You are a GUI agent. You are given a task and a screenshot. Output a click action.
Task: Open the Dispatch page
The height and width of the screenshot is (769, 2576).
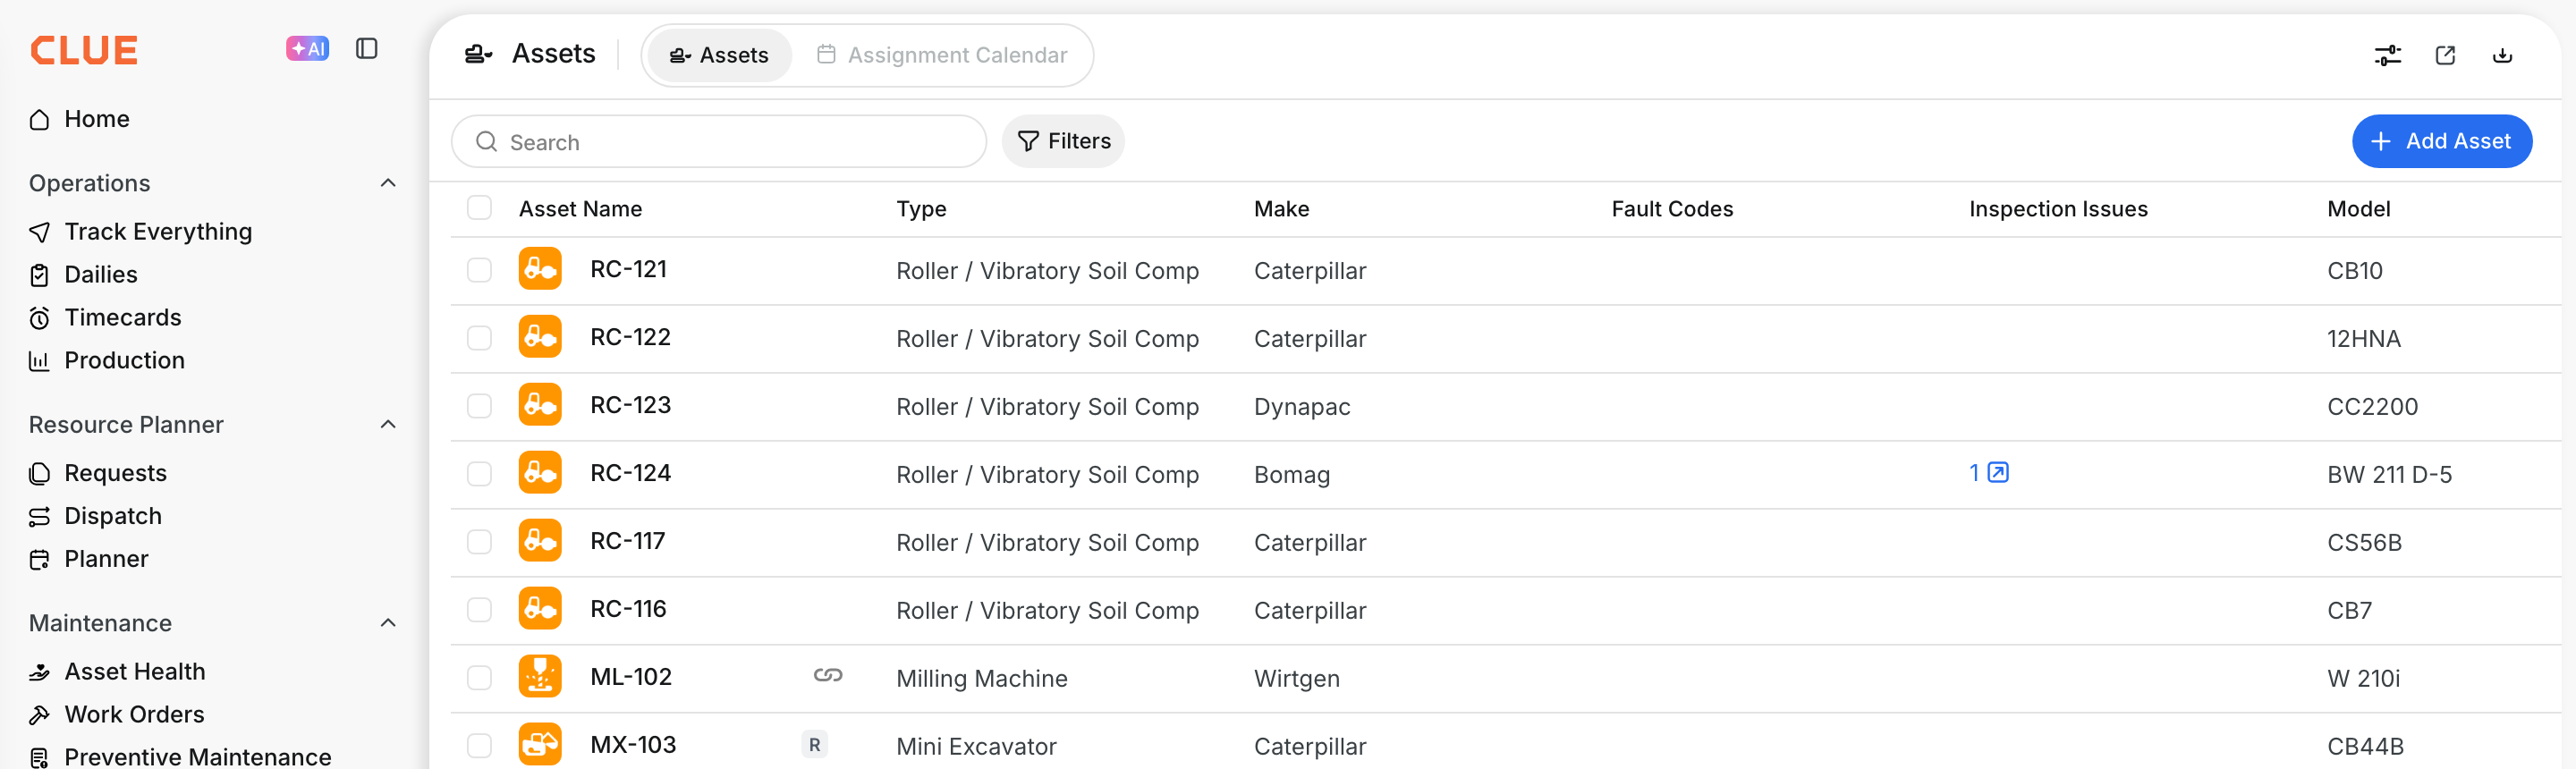[x=96, y=516]
